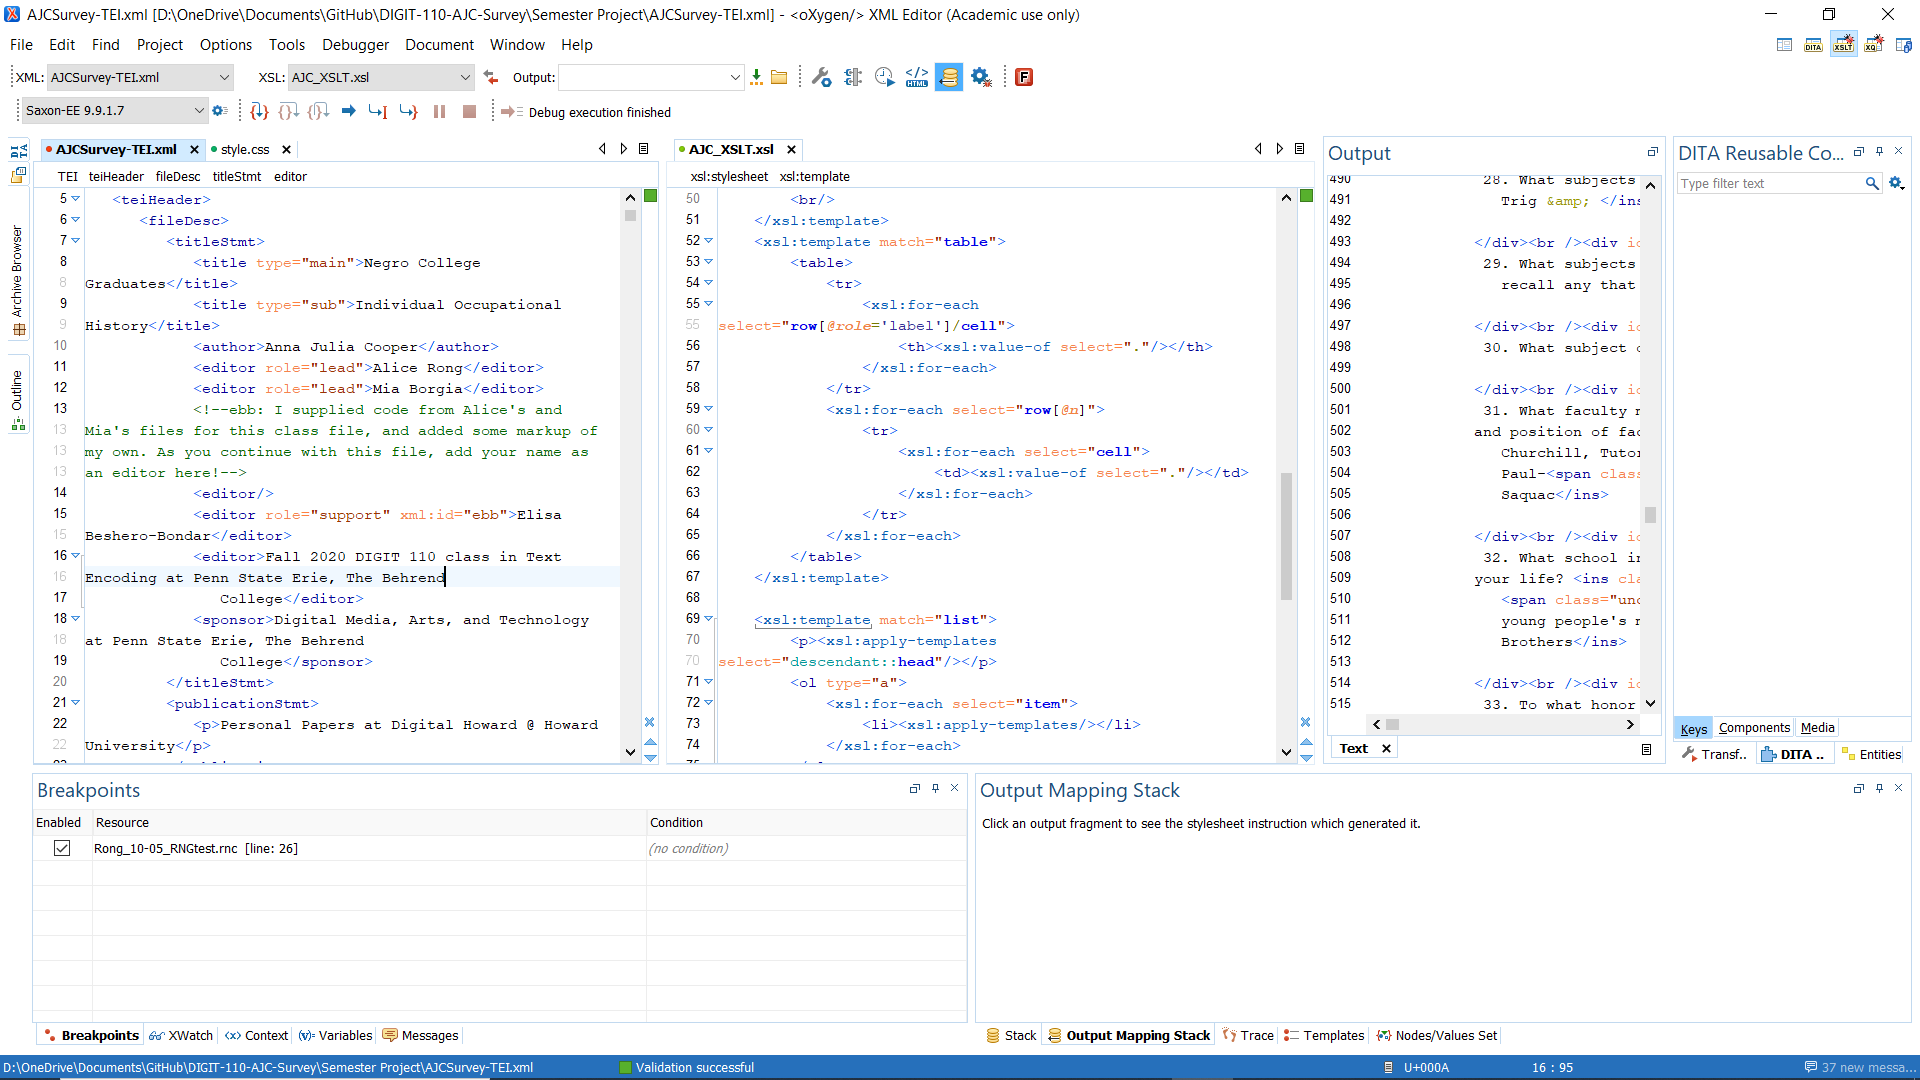The image size is (1920, 1080).
Task: Toggle the profiling clock icon
Action: 884,77
